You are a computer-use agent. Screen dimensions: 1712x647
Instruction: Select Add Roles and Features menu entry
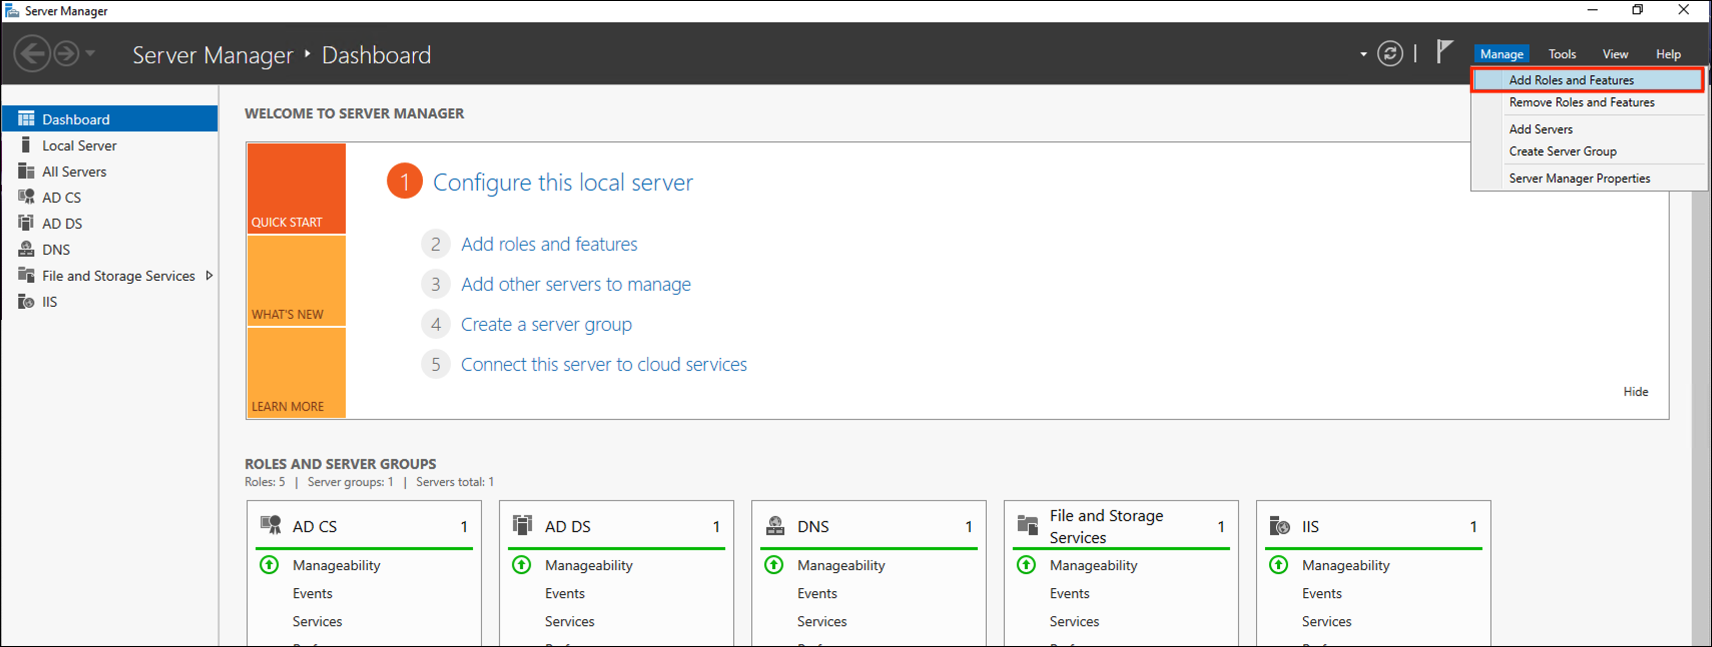[1571, 80]
